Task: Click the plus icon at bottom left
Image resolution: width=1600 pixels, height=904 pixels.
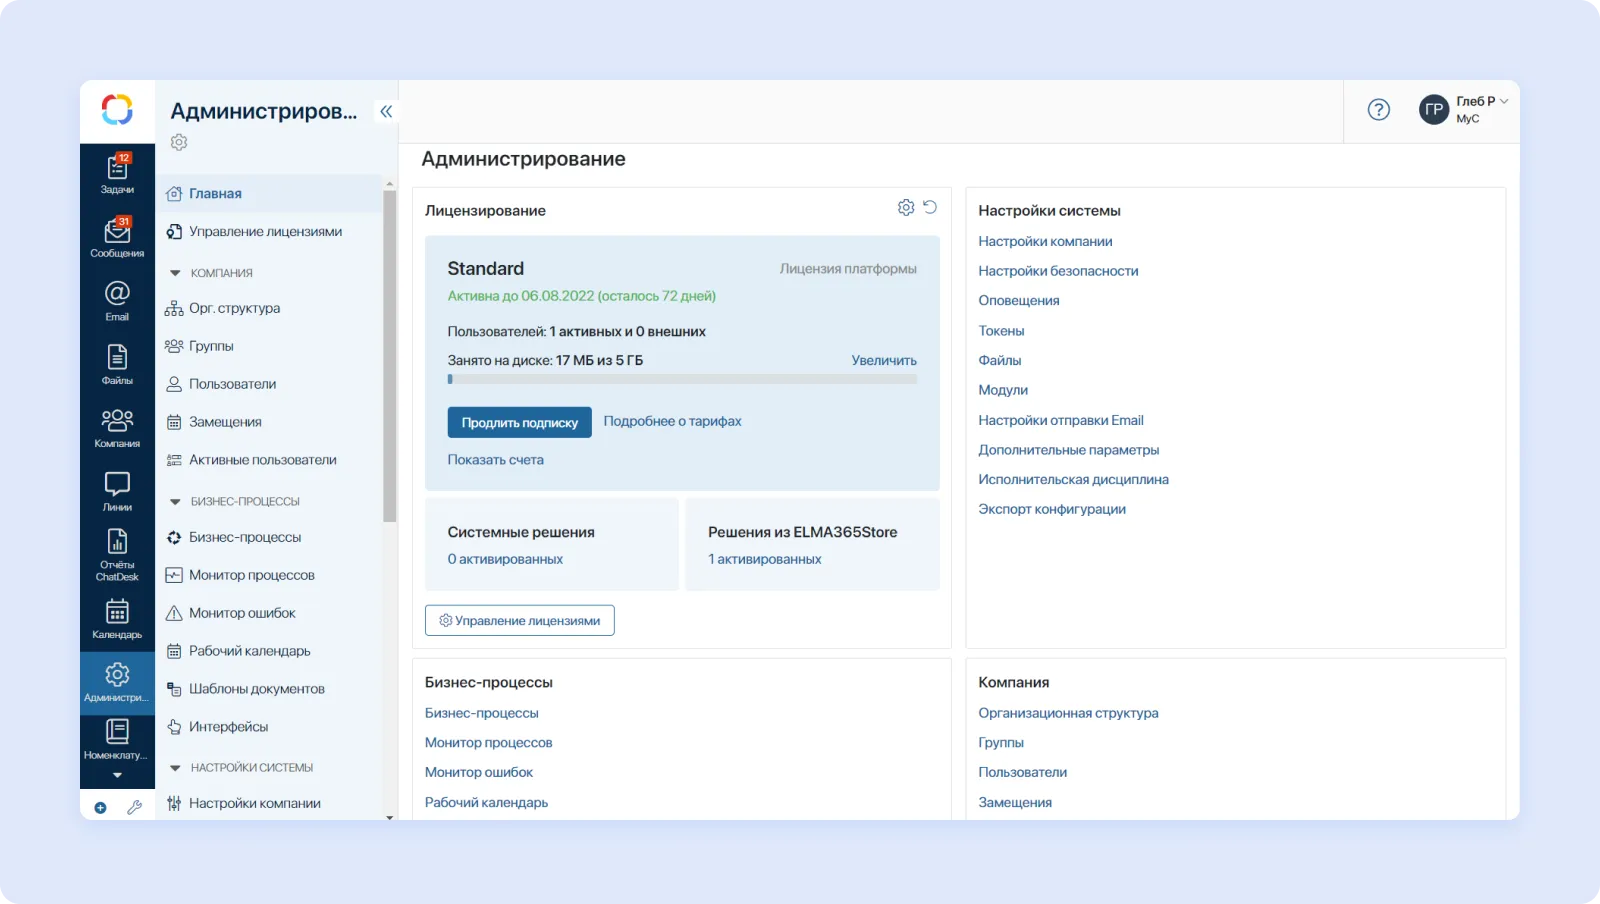Action: click(x=100, y=808)
